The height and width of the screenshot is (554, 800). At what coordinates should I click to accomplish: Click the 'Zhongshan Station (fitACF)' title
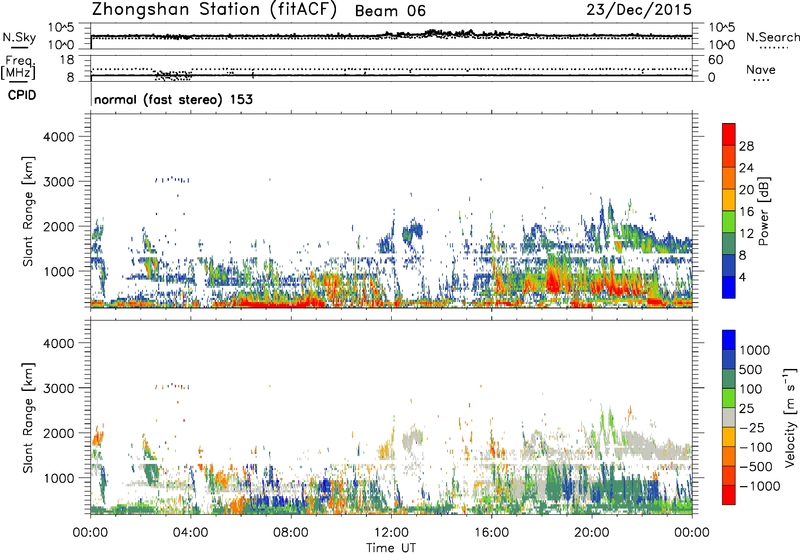(x=214, y=10)
